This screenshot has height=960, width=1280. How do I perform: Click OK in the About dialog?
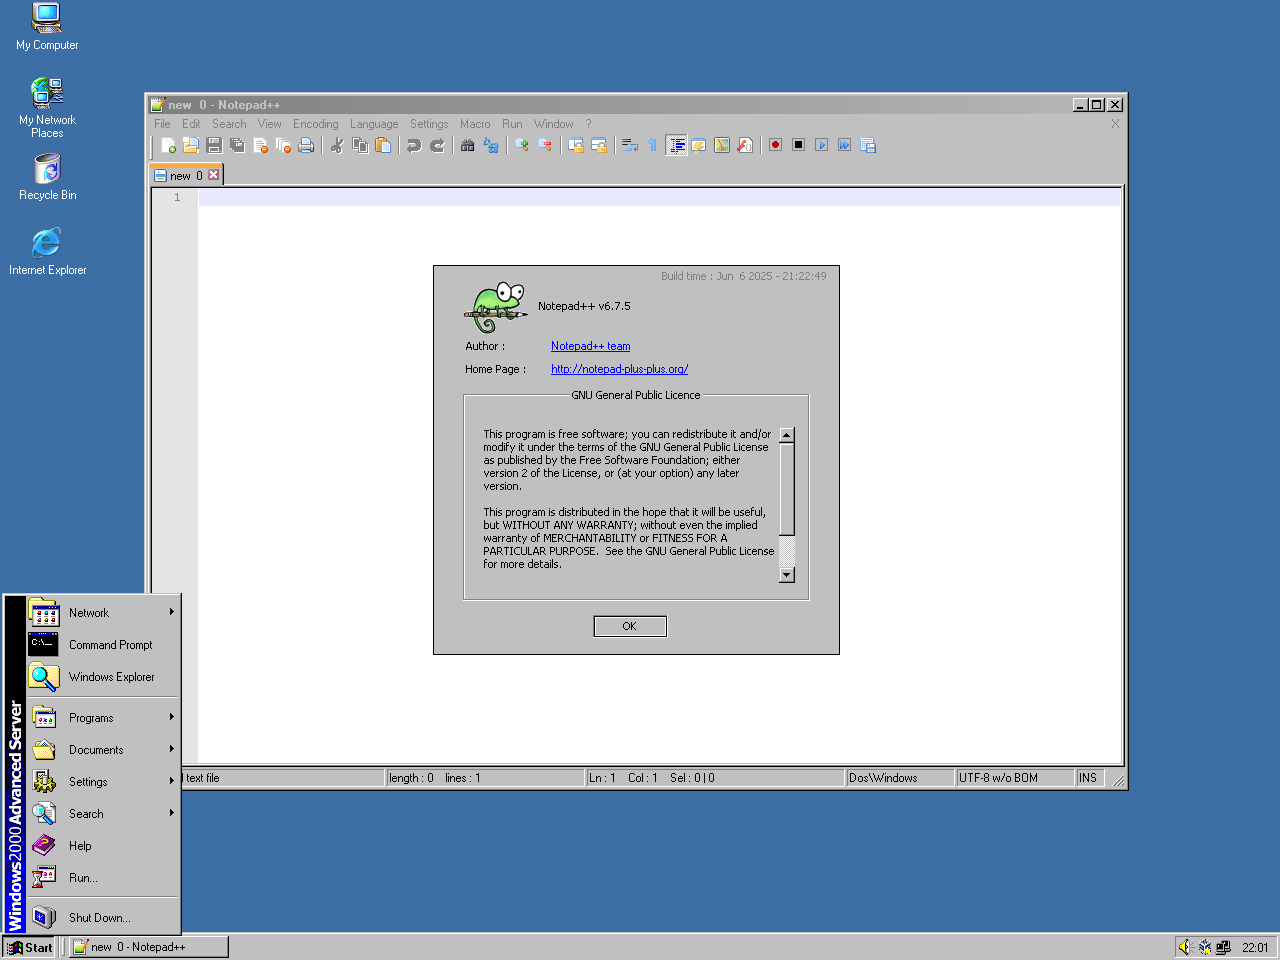pyautogui.click(x=630, y=626)
